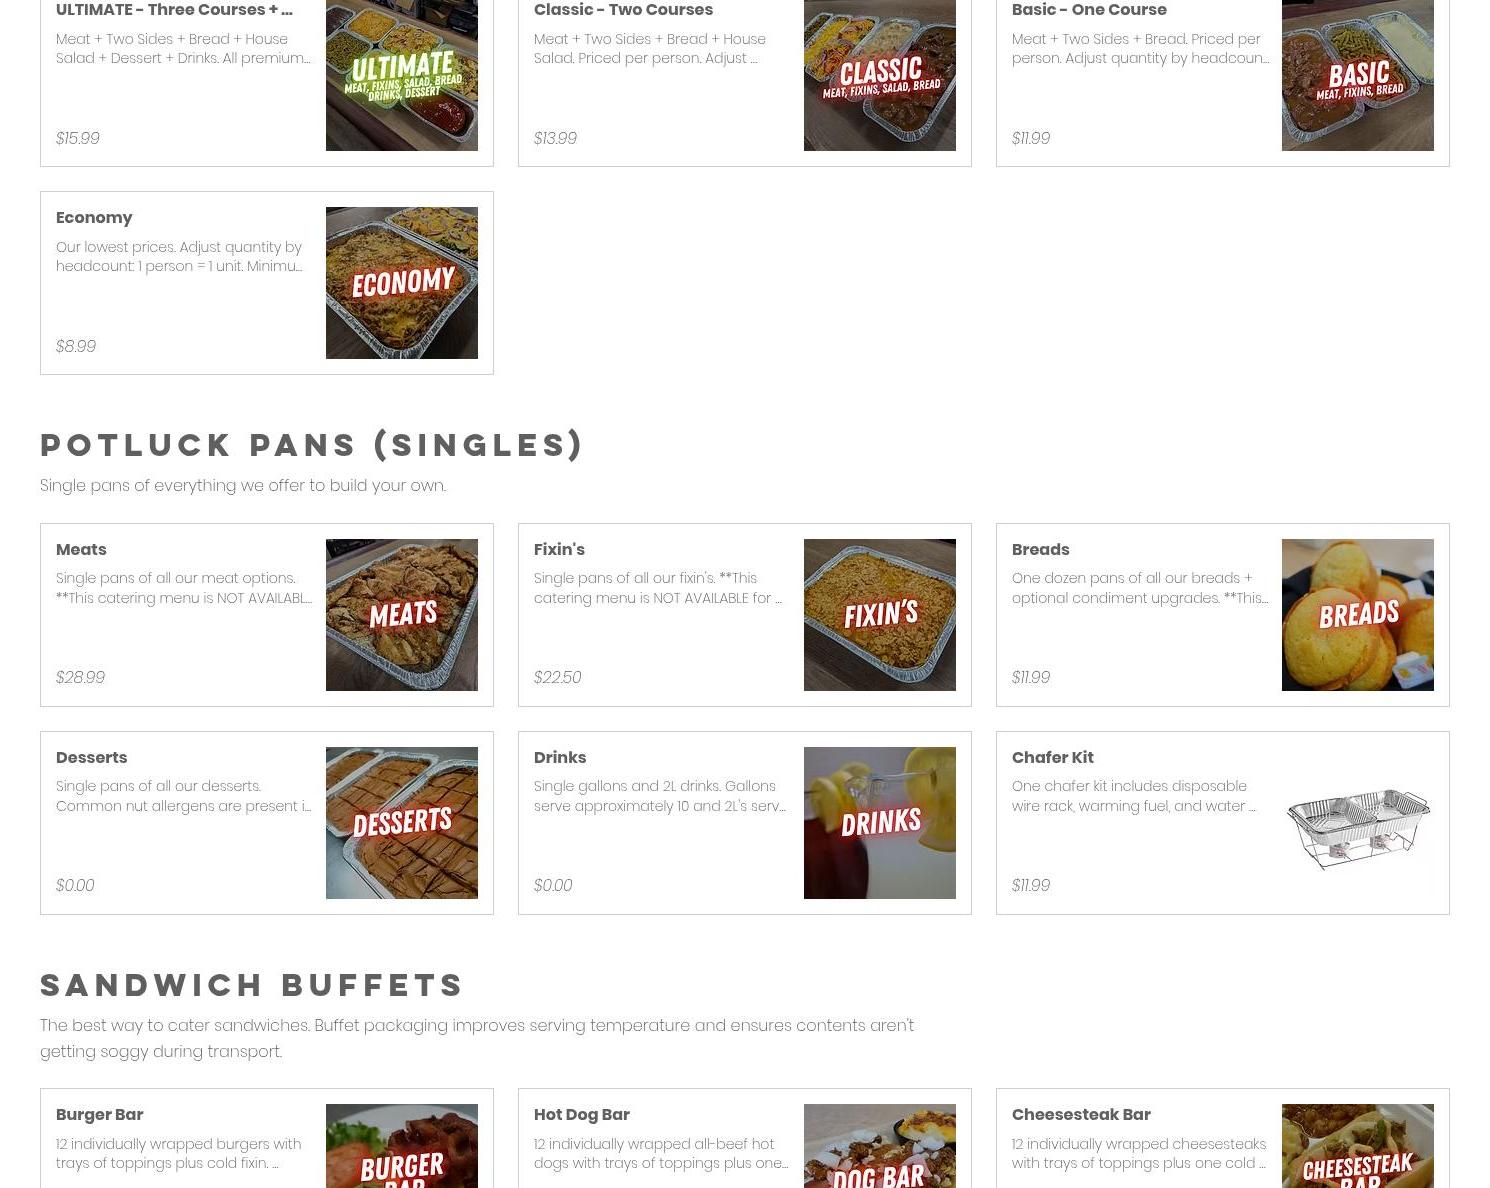Screen dimensions: 1490x1188
Task: Select the BASIC one course image
Action: (1358, 75)
